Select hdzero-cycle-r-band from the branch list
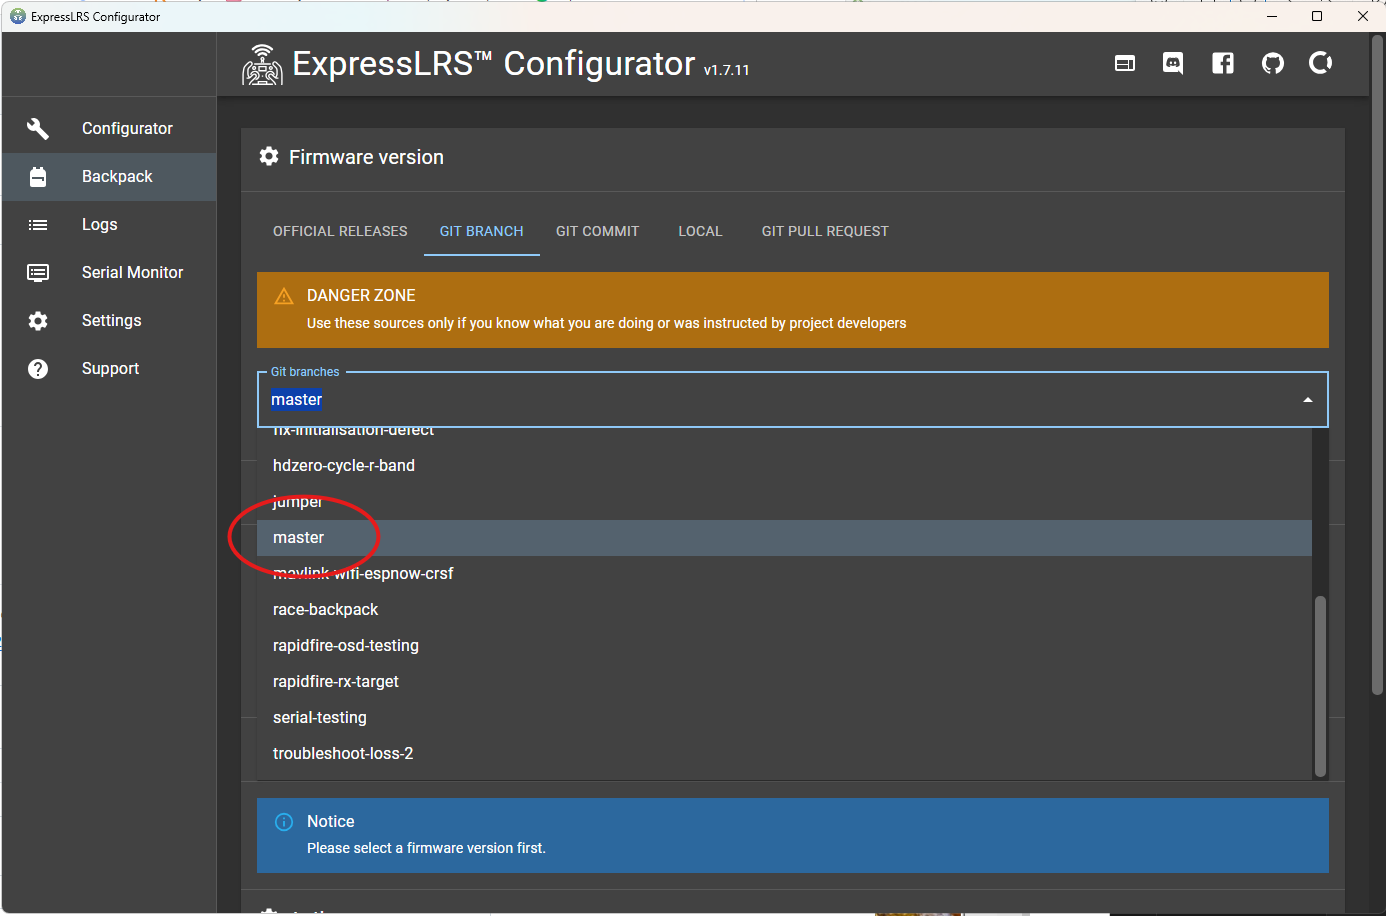1386x916 pixels. pos(344,465)
